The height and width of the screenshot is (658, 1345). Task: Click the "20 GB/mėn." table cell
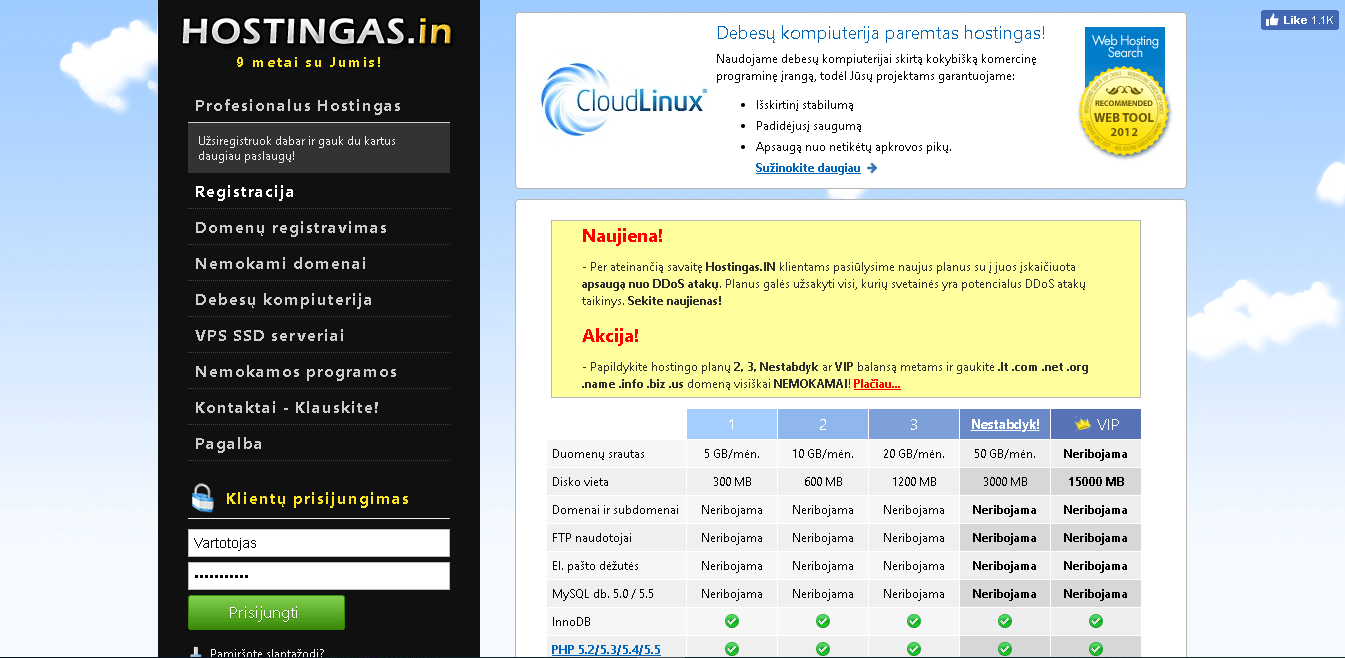914,454
